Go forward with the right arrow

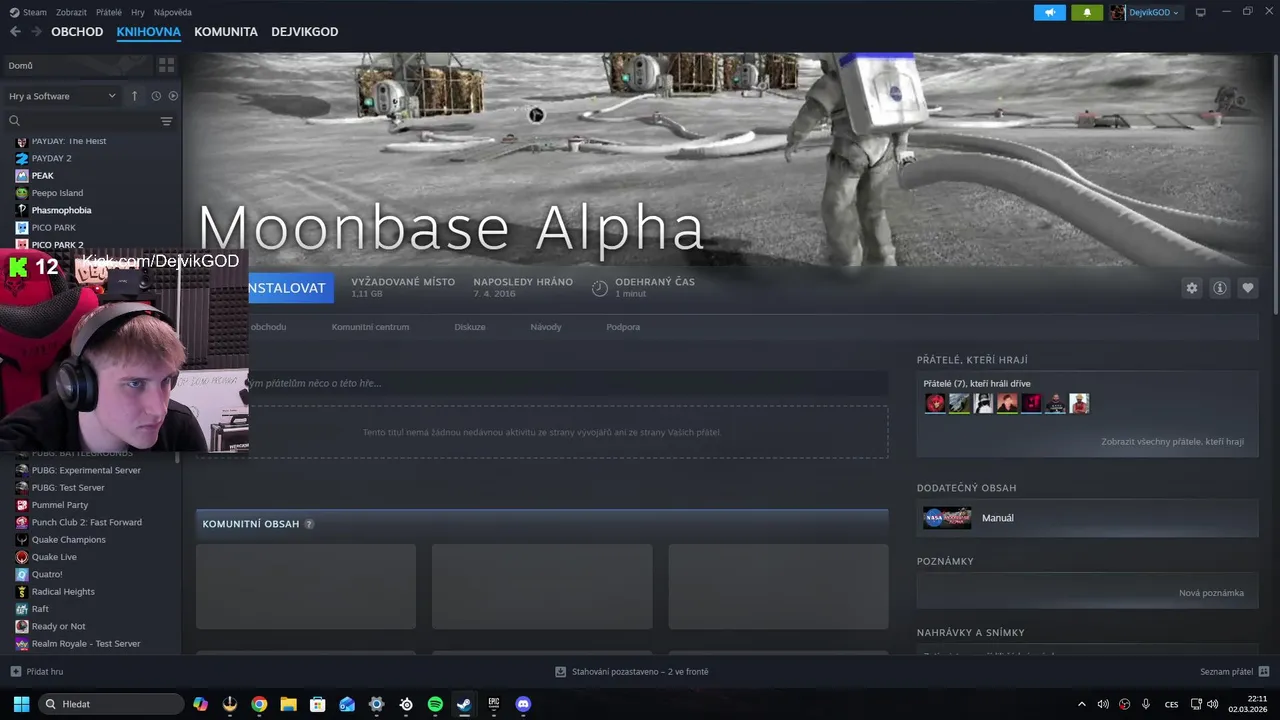pyautogui.click(x=36, y=32)
